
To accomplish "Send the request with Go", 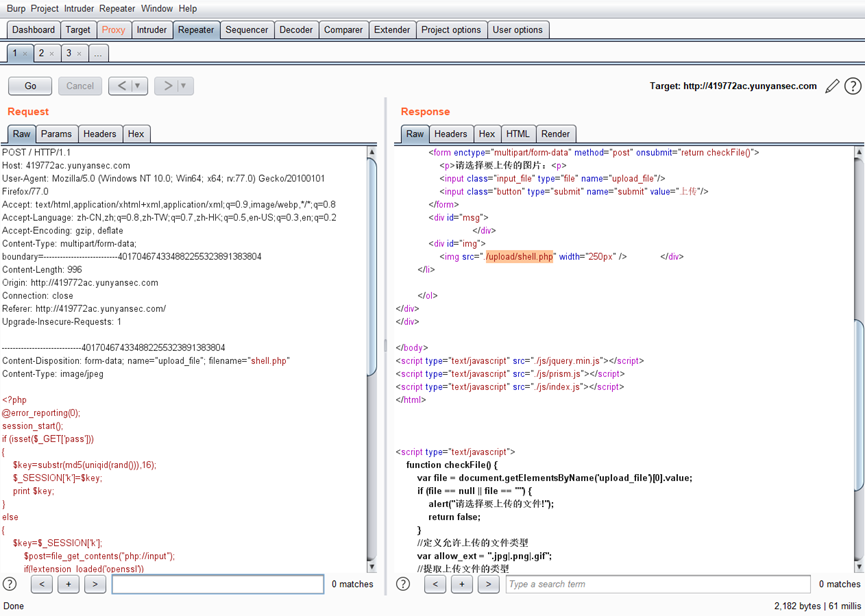I will (30, 86).
